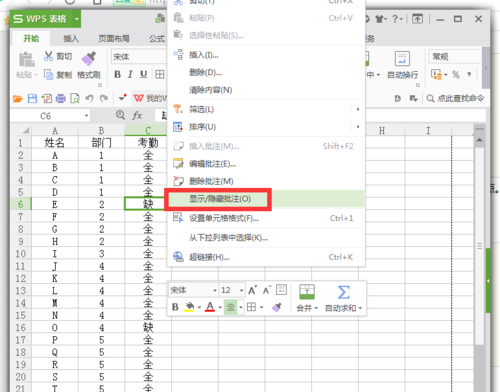Choose 插入(I)... in context menu
The height and width of the screenshot is (392, 500).
(x=265, y=55)
